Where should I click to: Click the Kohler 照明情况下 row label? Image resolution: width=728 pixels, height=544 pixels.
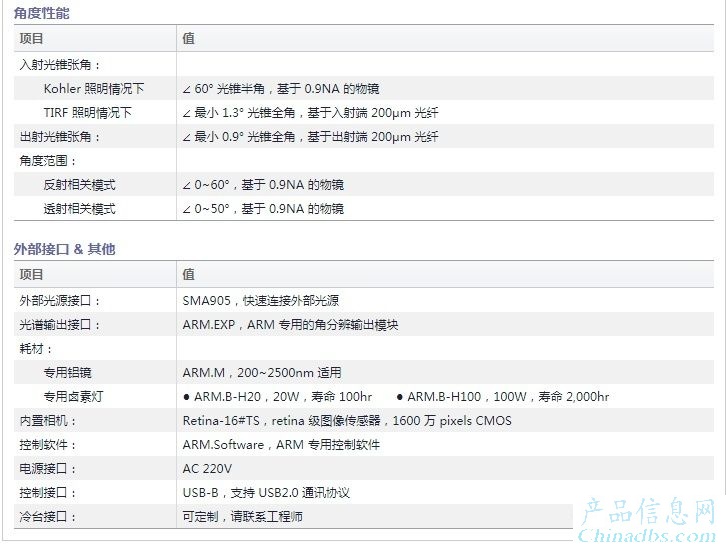point(94,88)
